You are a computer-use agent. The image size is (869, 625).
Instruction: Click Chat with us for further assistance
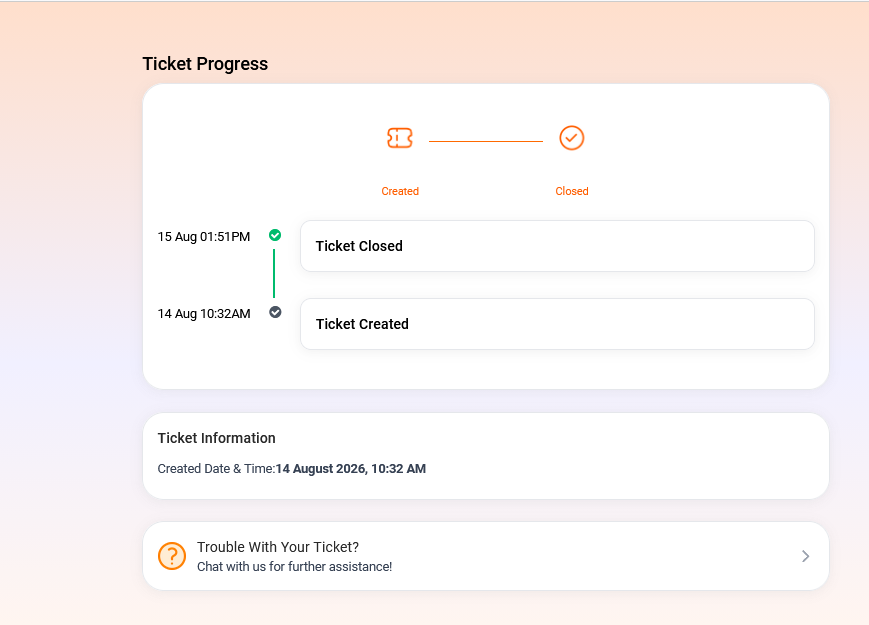[294, 567]
